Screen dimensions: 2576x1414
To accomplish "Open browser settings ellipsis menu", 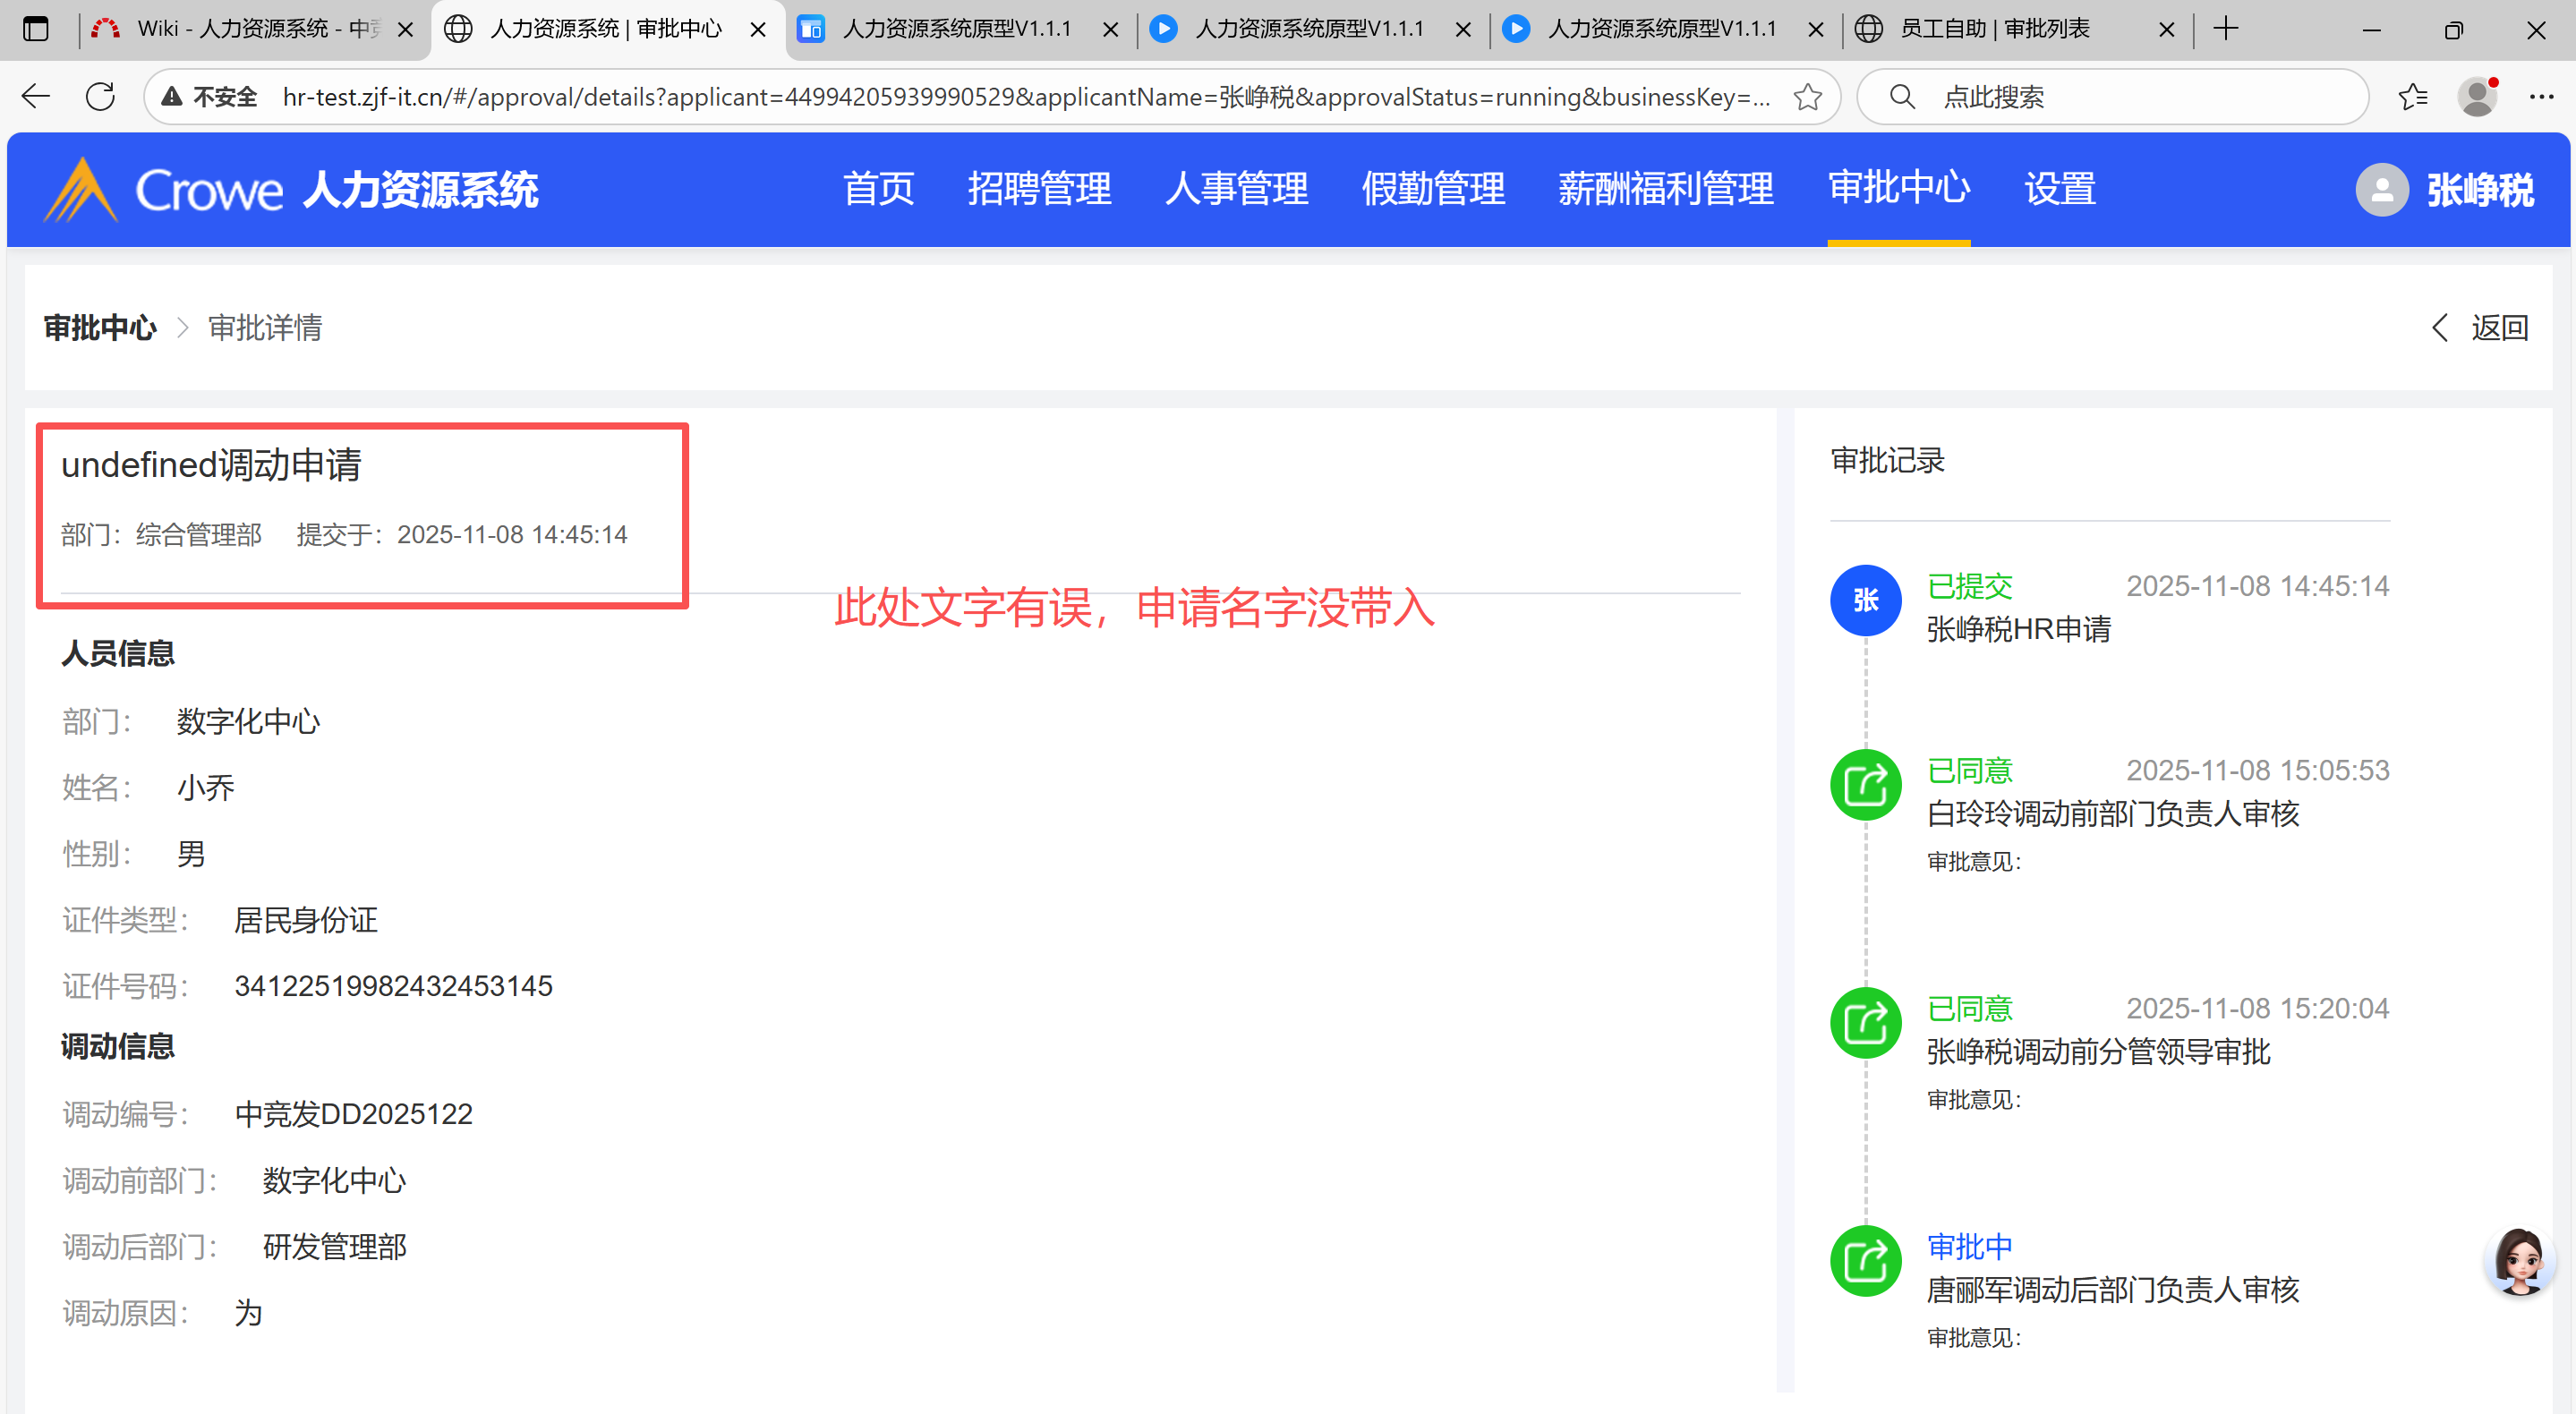I will (x=2541, y=97).
